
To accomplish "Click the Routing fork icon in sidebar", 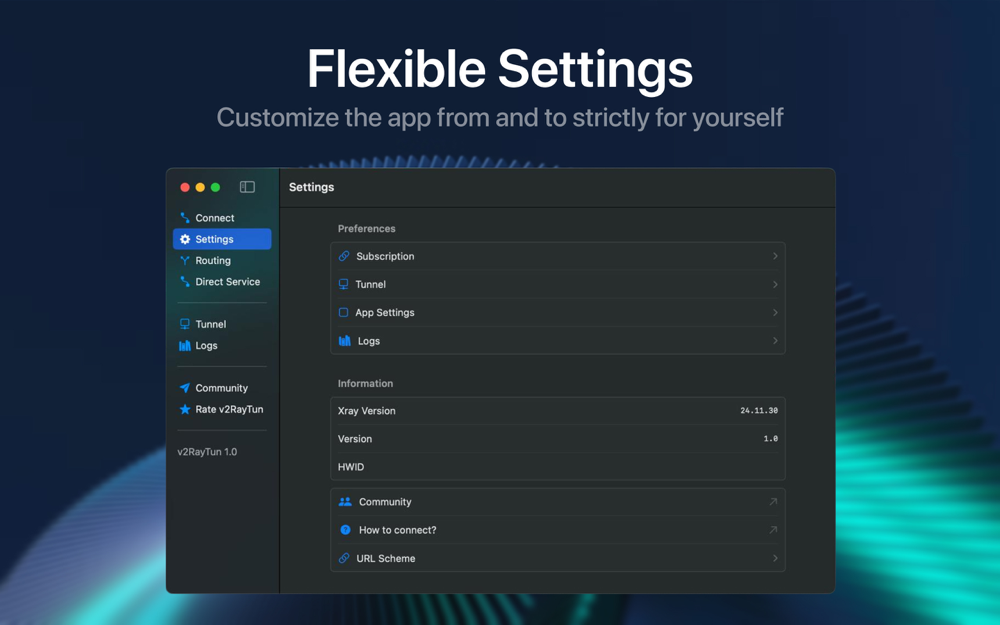I will point(185,260).
